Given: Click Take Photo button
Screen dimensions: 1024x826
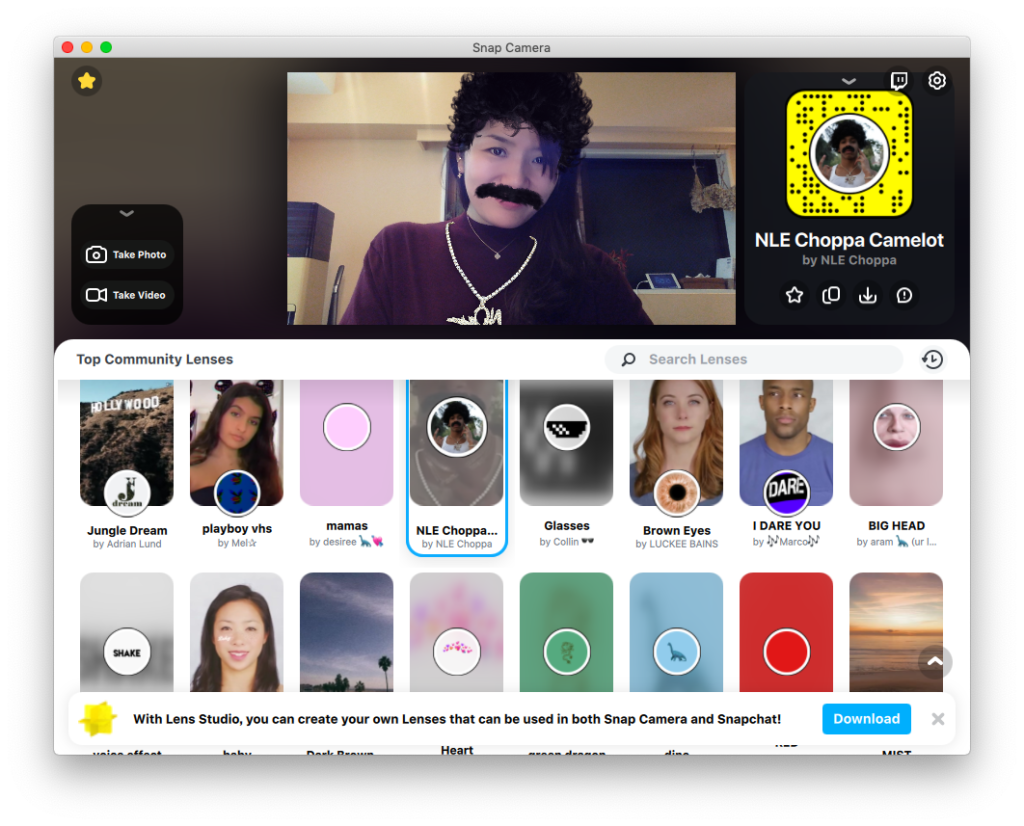Looking at the screenshot, I should (x=127, y=255).
